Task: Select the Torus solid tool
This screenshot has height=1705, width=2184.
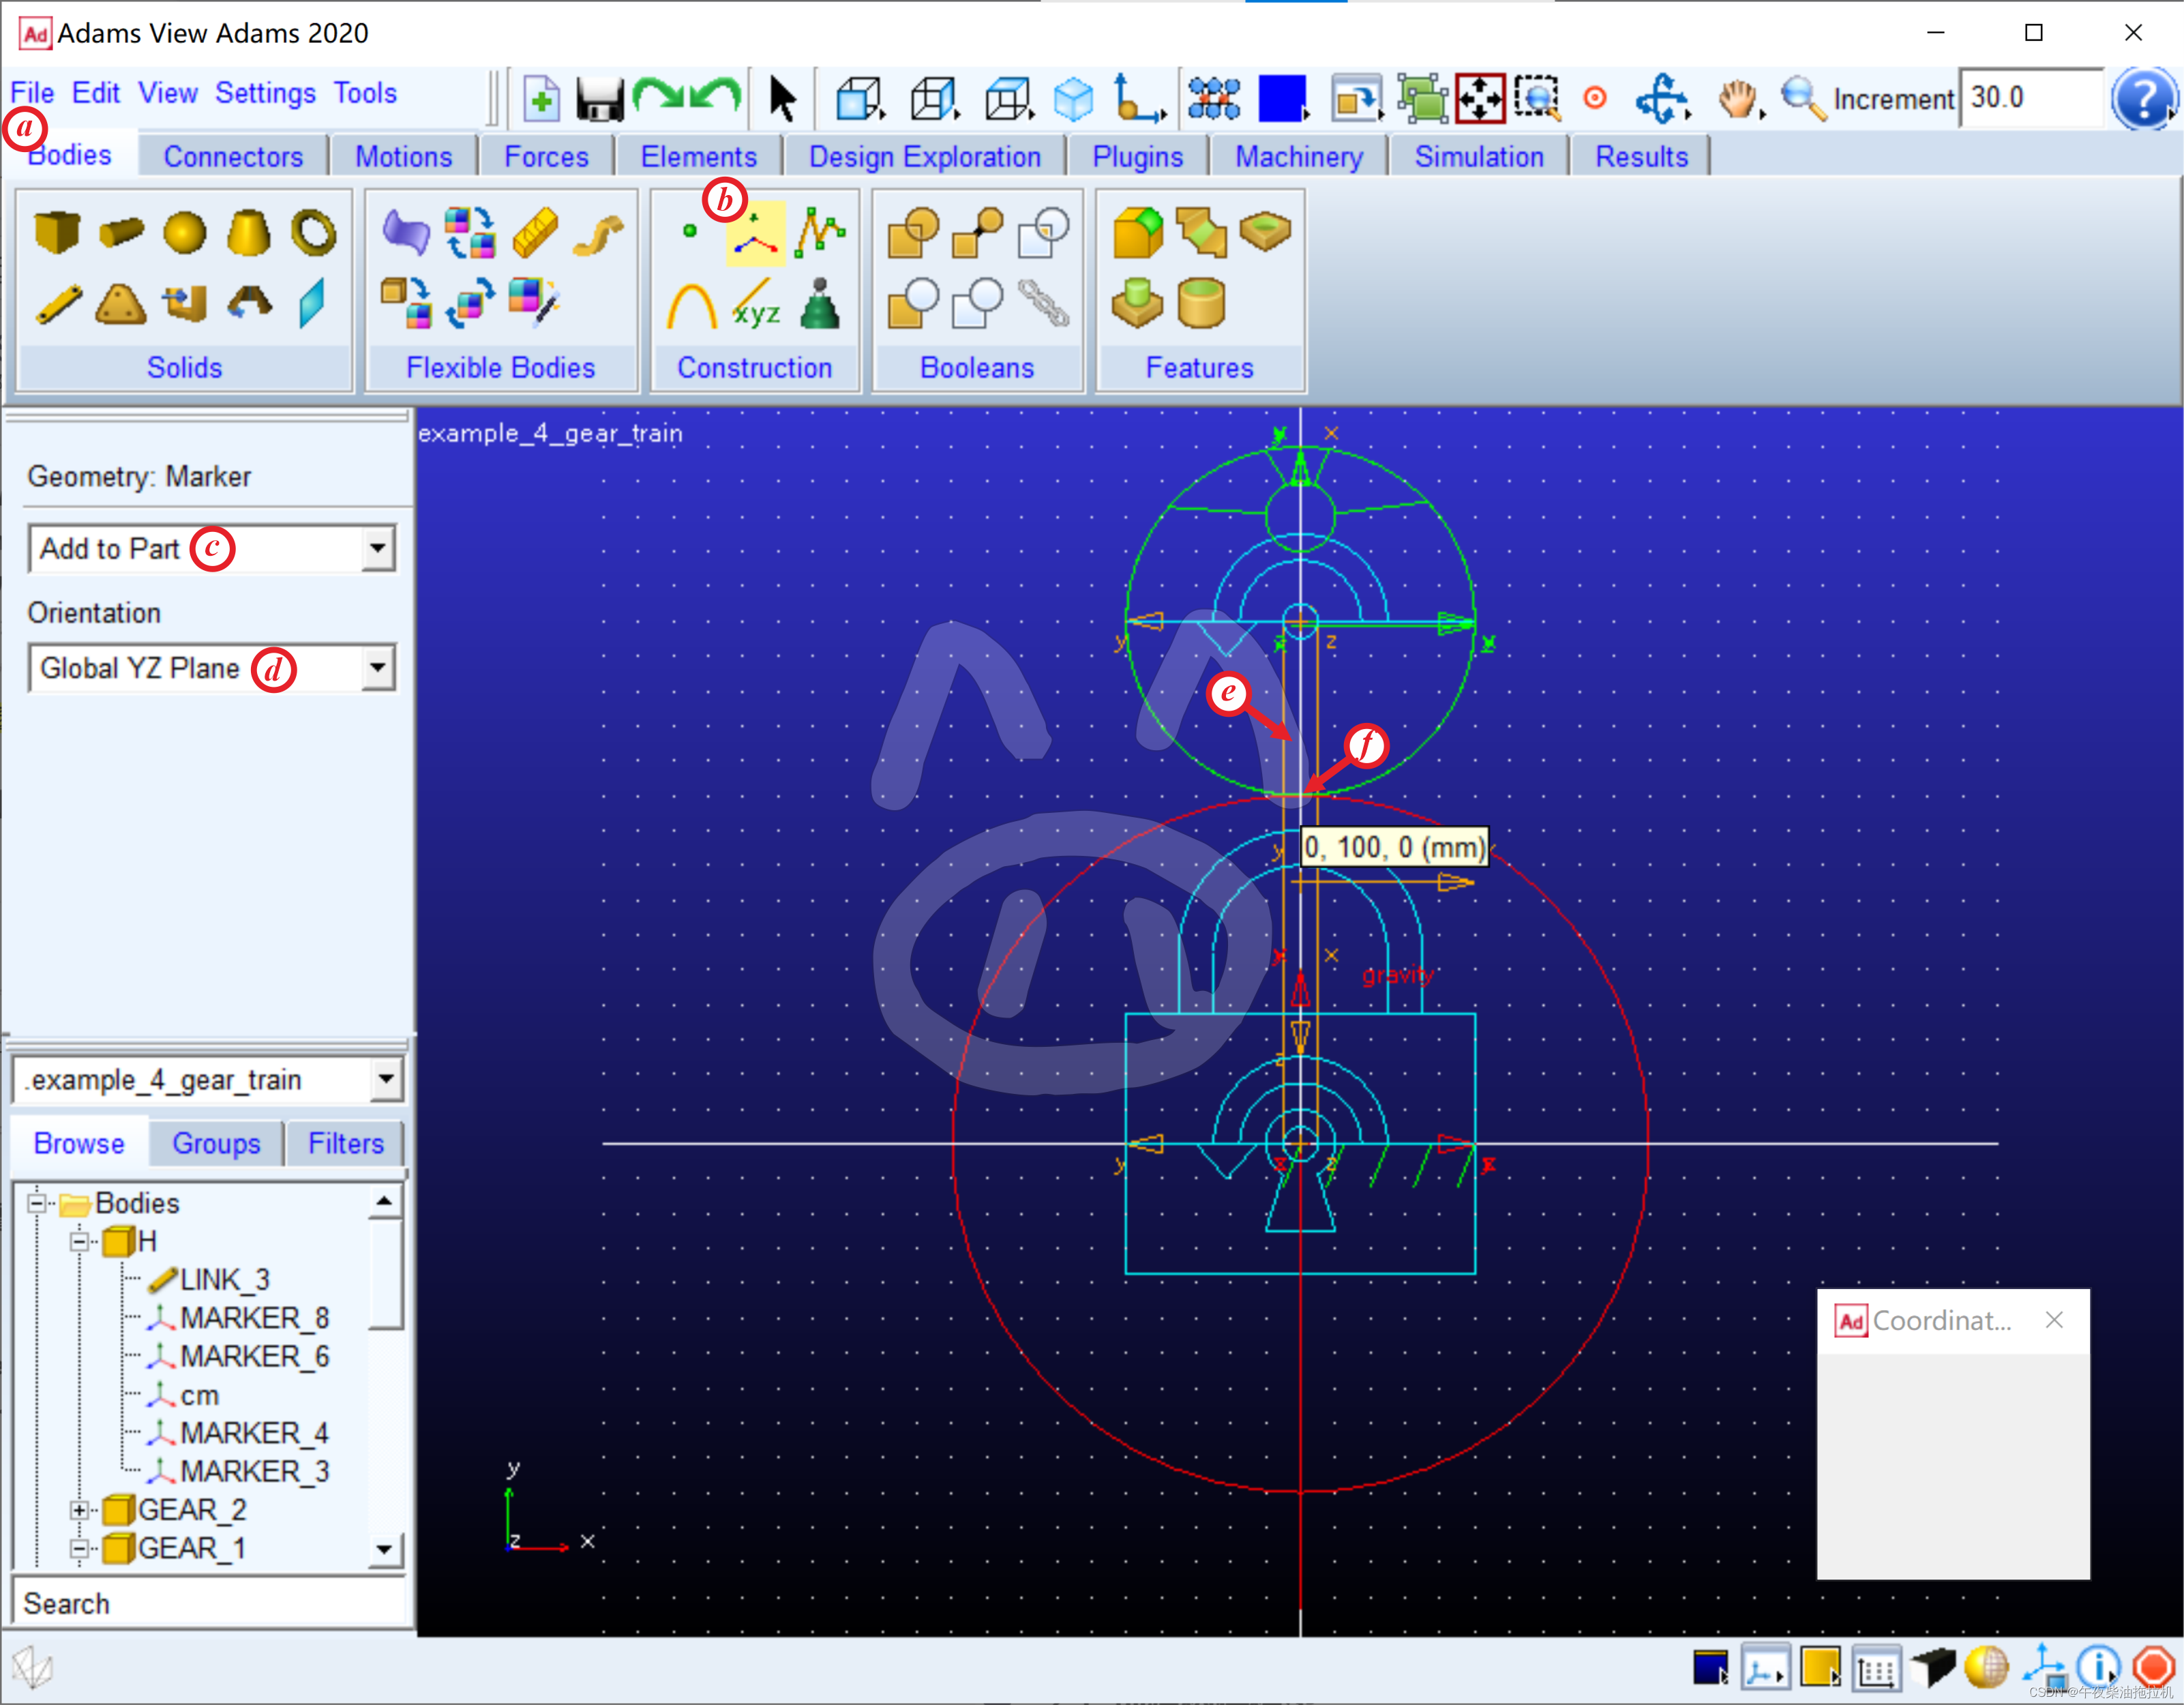Action: (x=313, y=232)
